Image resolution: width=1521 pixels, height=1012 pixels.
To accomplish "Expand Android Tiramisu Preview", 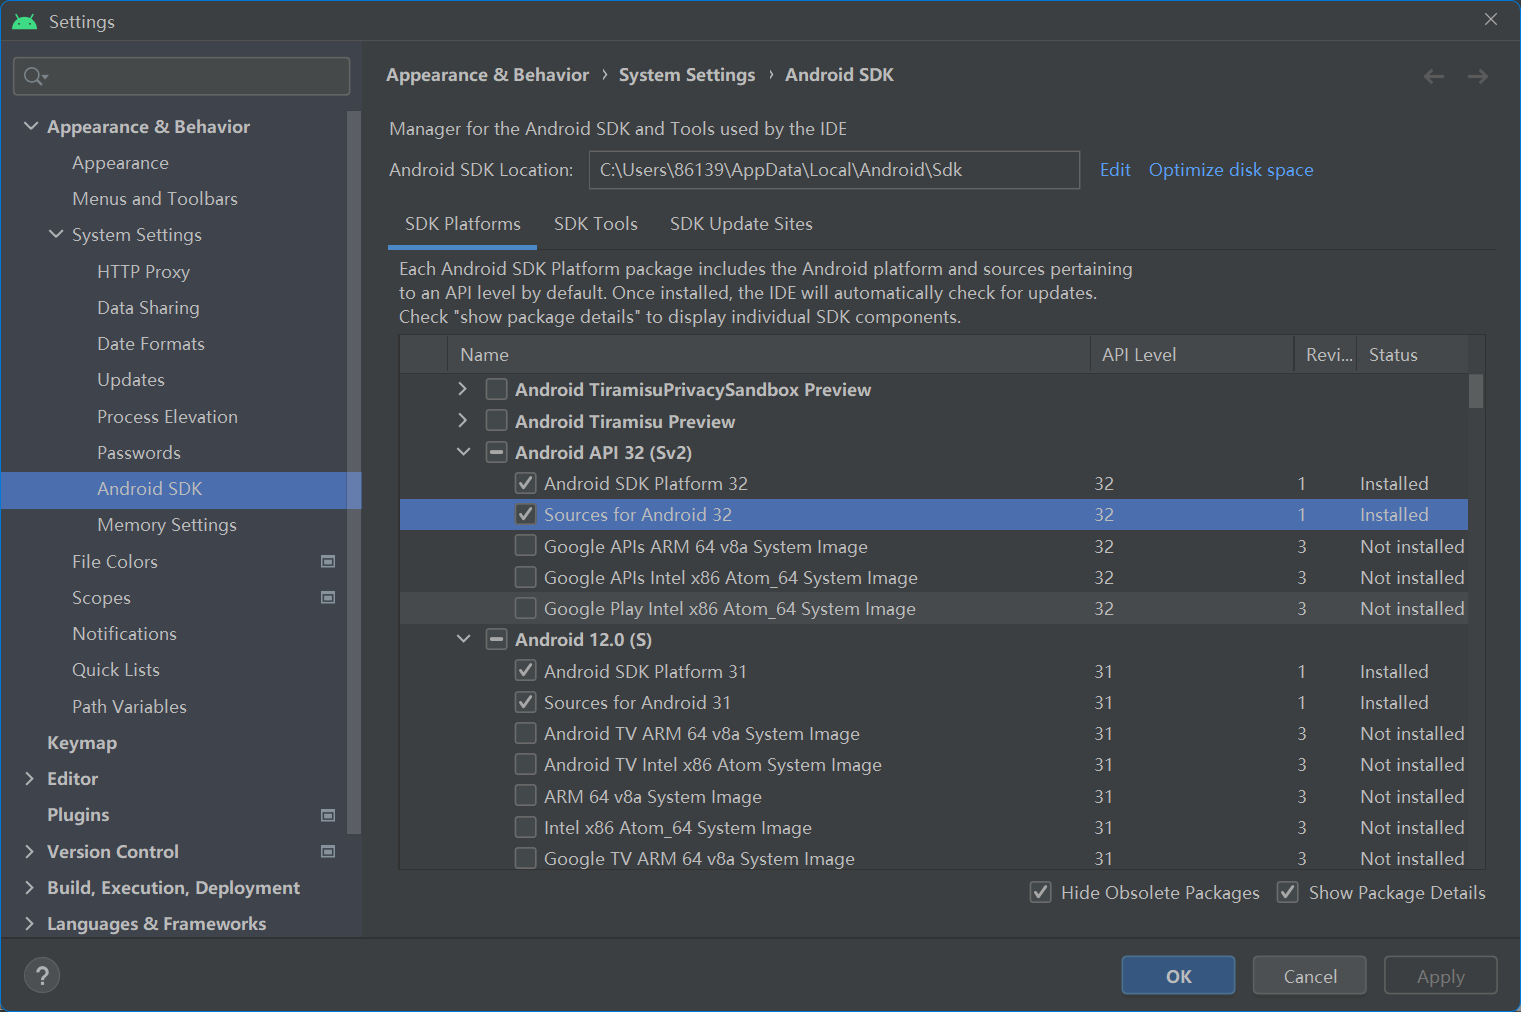I will pyautogui.click(x=462, y=420).
